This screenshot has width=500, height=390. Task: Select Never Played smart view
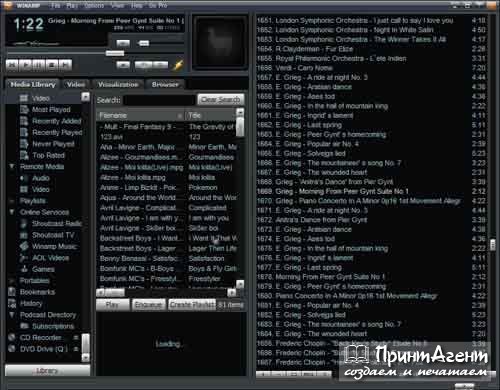click(x=53, y=144)
